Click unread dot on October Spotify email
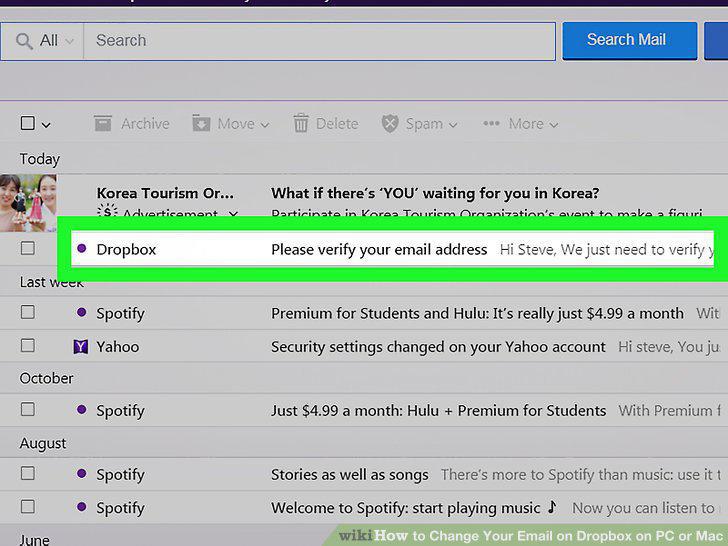The image size is (728, 546). [x=82, y=410]
